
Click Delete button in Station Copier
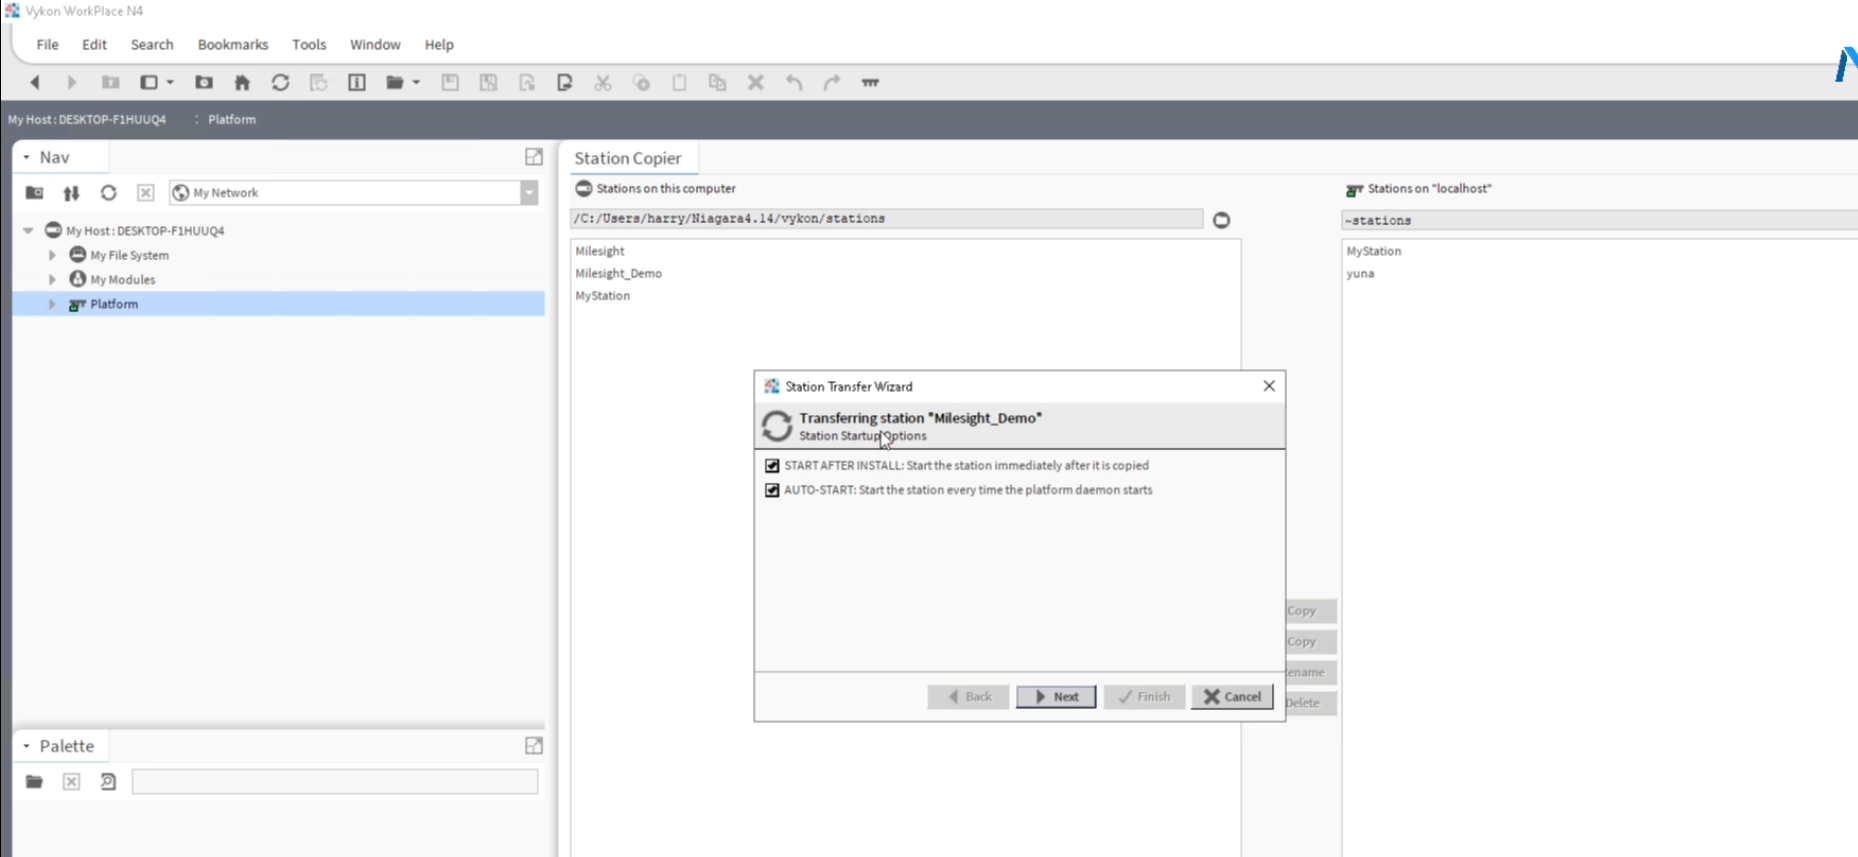(1310, 703)
